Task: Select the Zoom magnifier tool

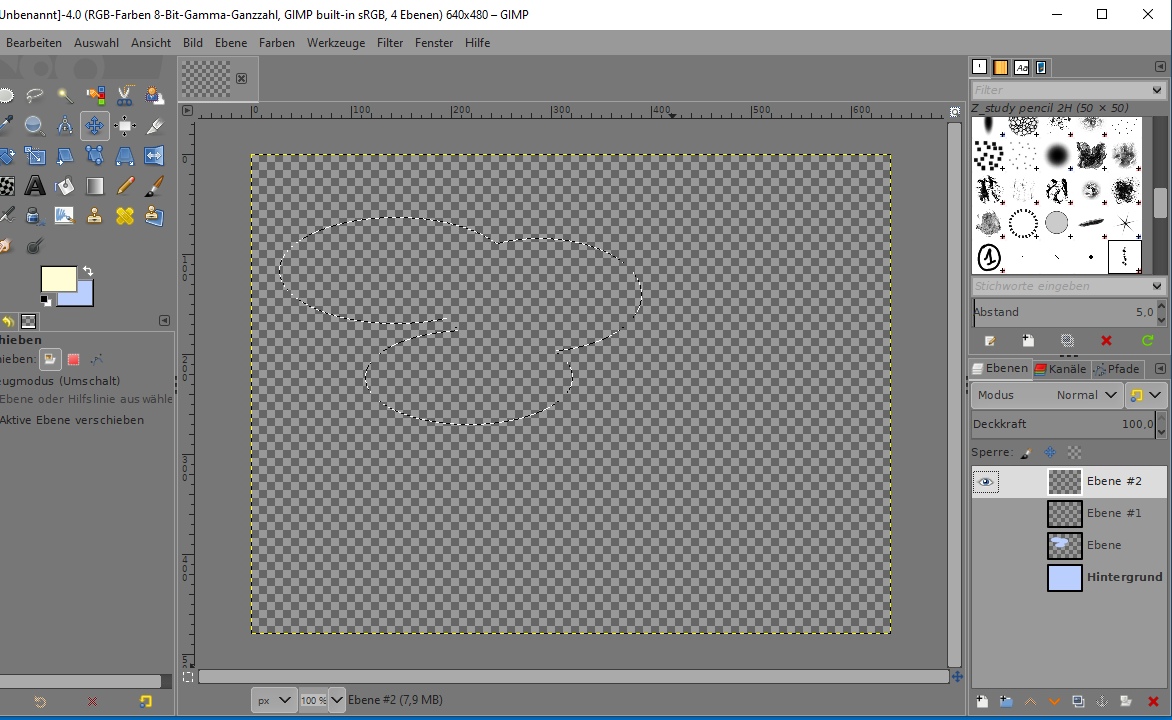Action: (x=34, y=126)
